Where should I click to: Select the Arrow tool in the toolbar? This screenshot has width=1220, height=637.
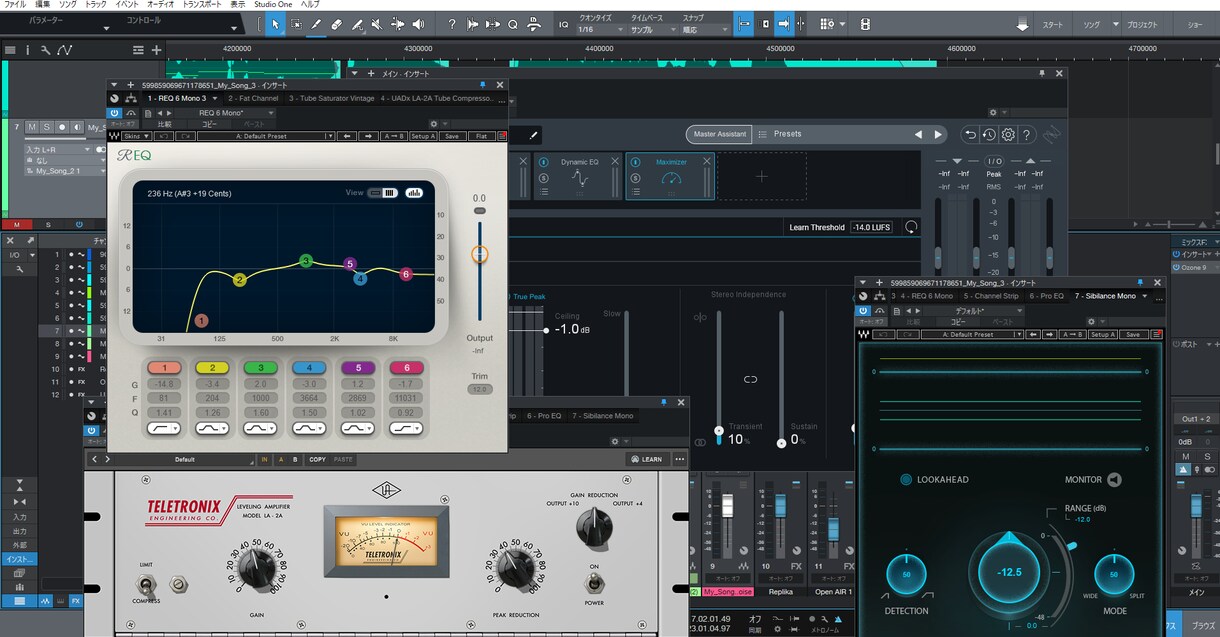click(x=276, y=24)
